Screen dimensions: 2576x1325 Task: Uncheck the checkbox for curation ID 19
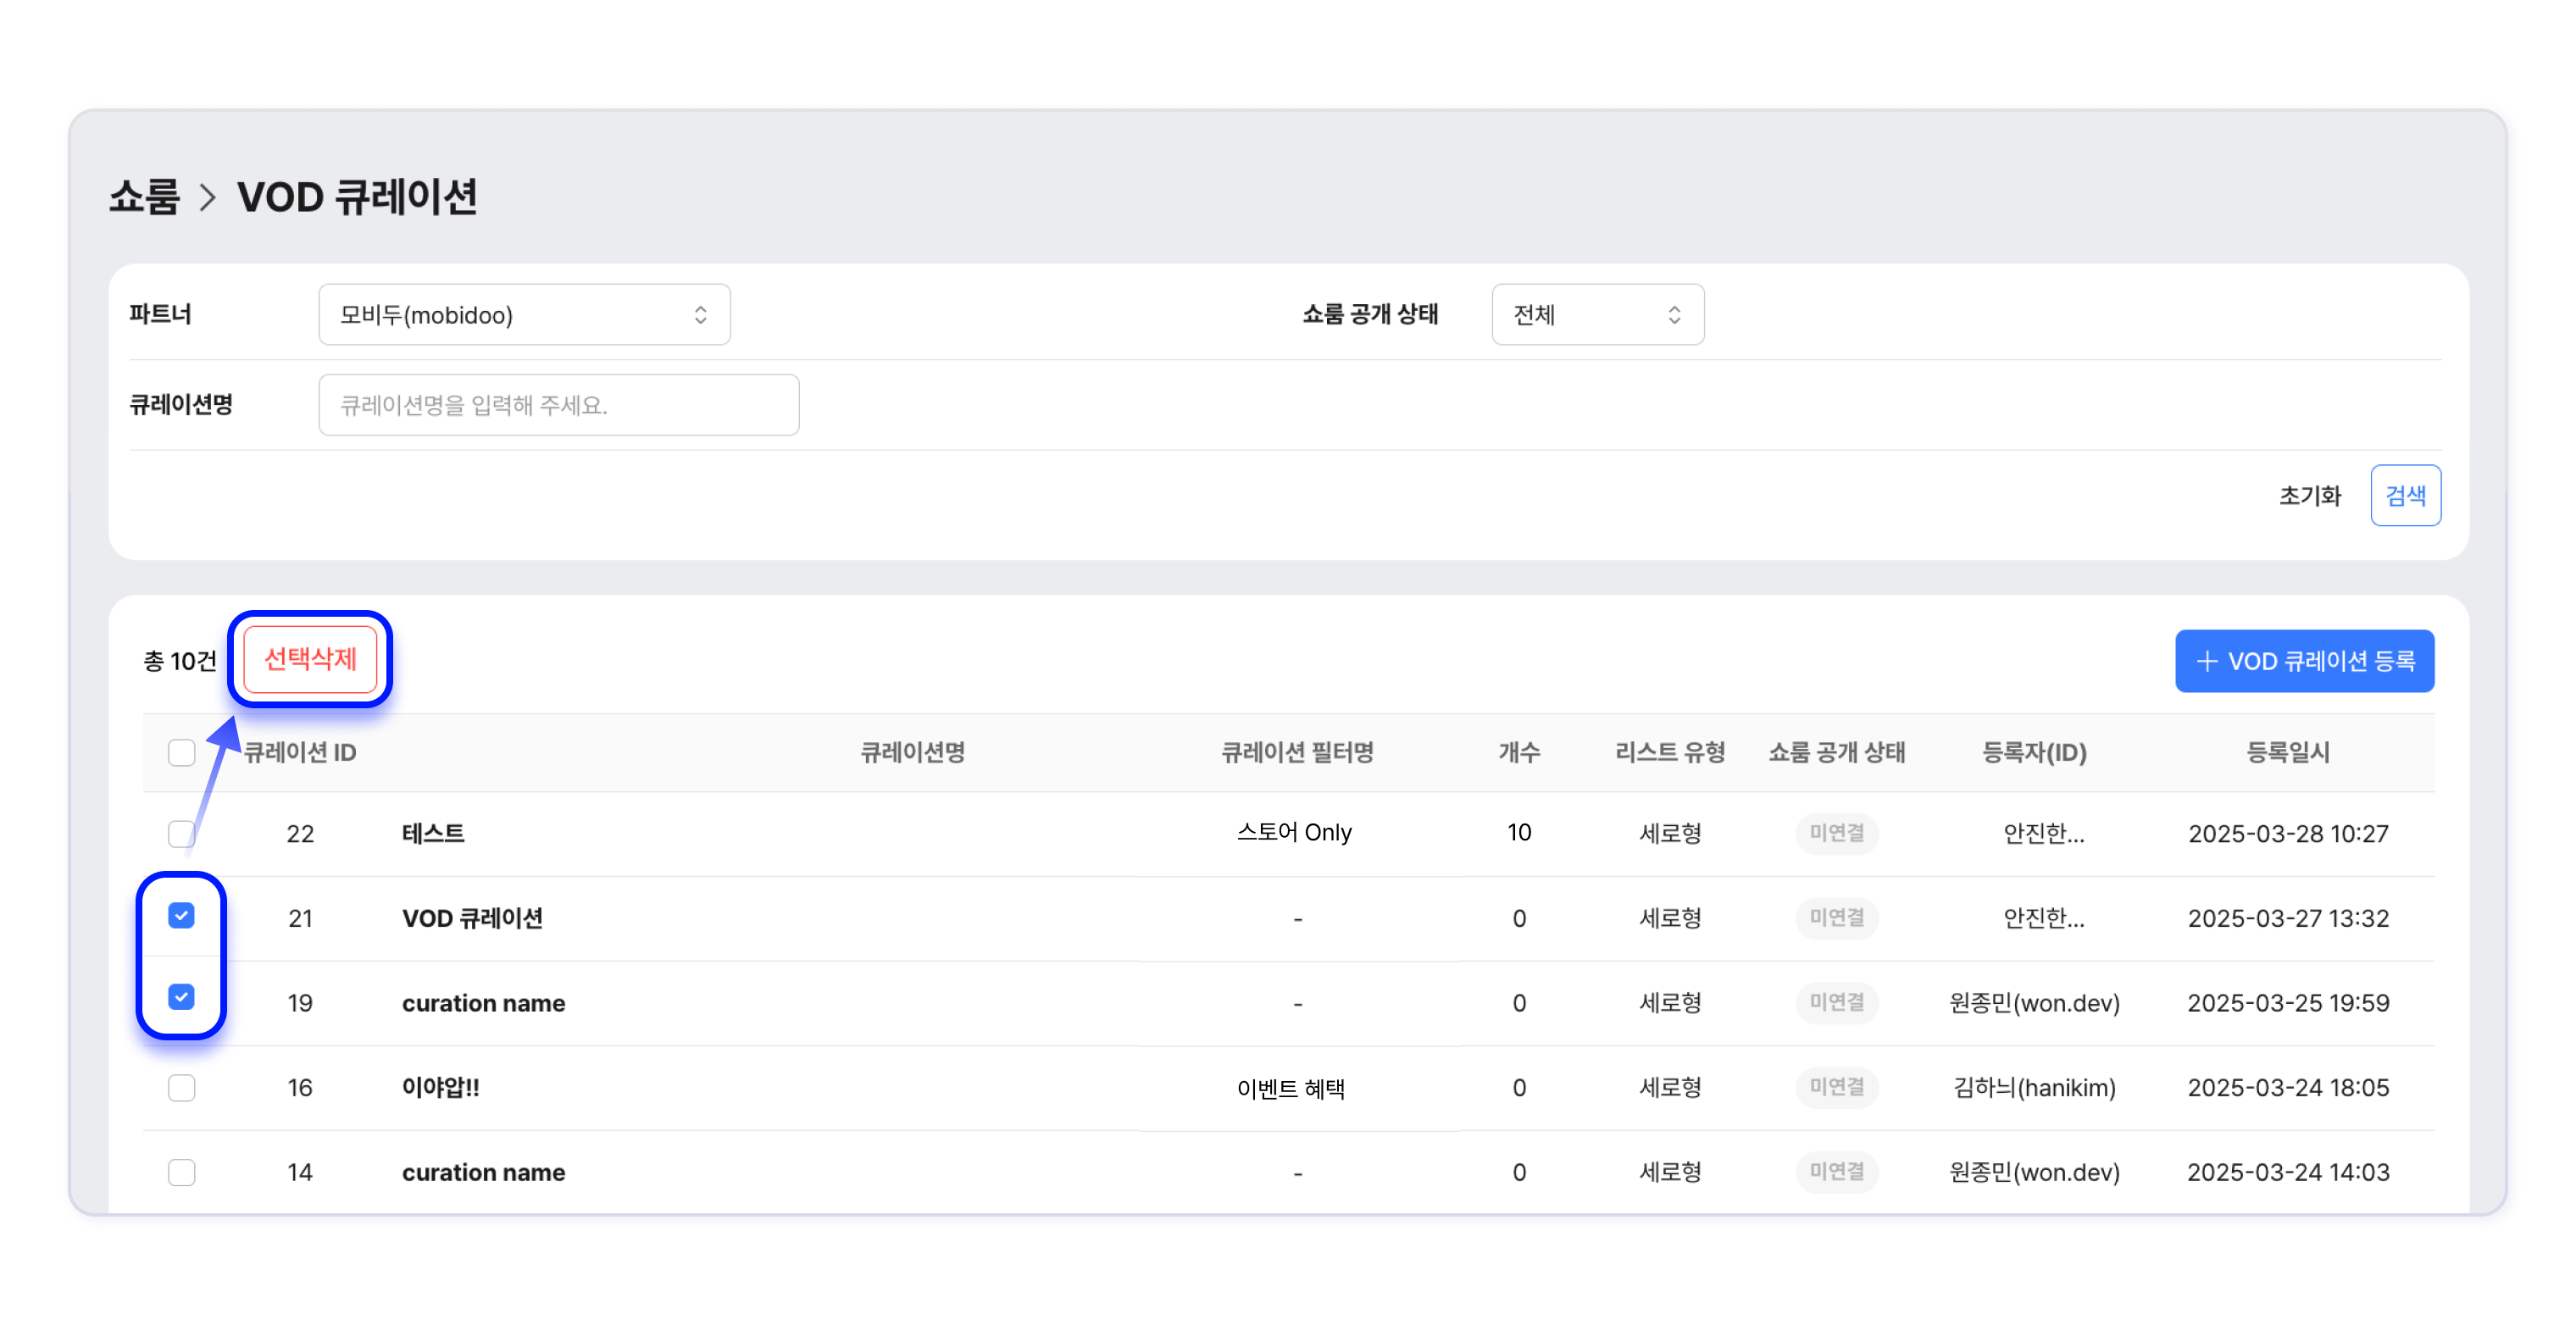tap(181, 998)
